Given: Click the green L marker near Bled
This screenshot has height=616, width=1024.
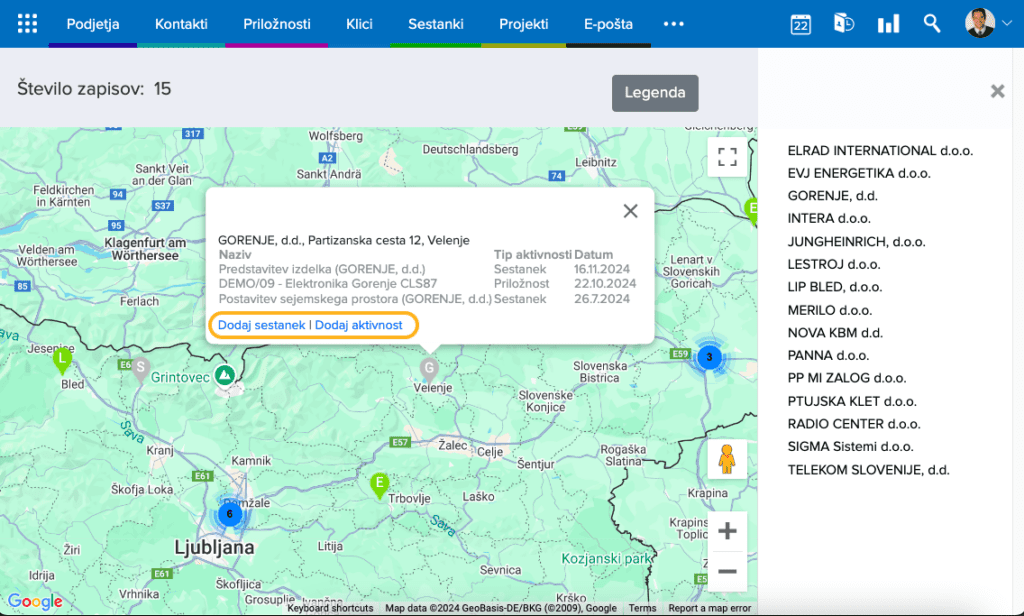Looking at the screenshot, I should tap(62, 359).
